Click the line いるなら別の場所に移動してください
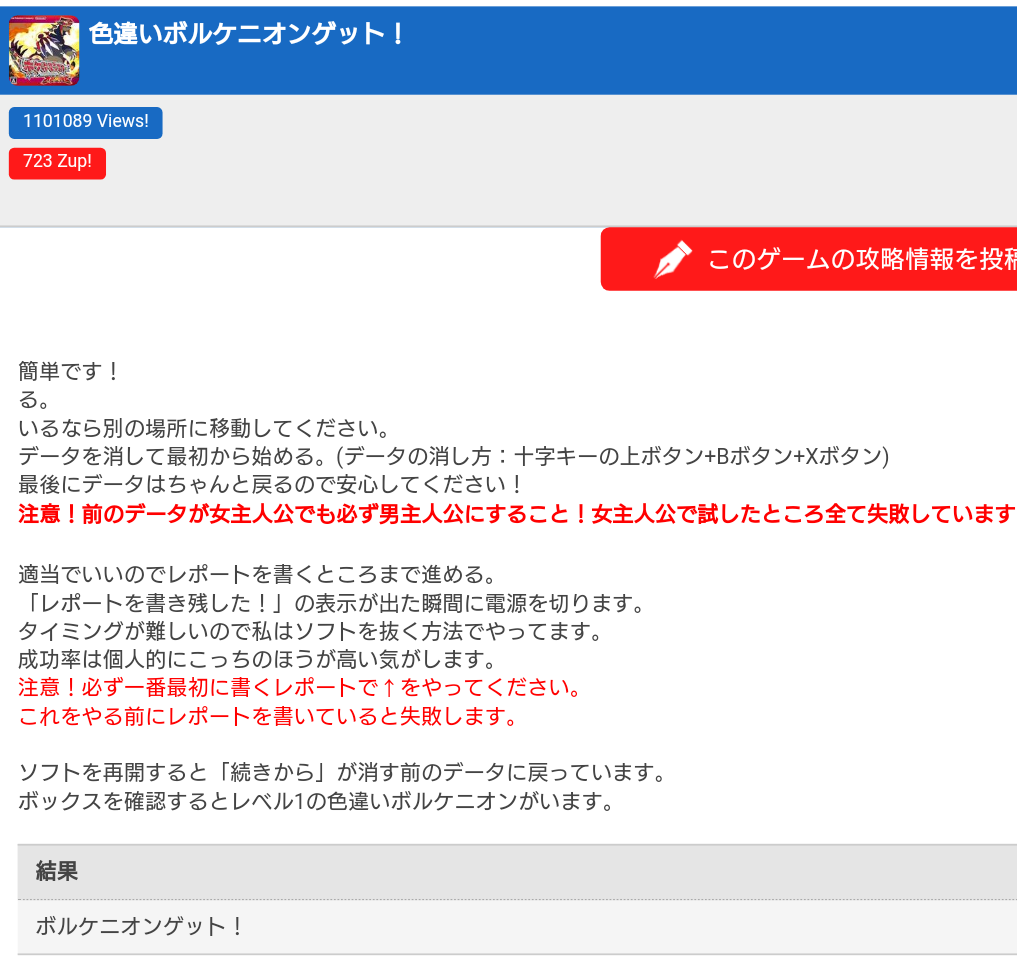 (204, 429)
